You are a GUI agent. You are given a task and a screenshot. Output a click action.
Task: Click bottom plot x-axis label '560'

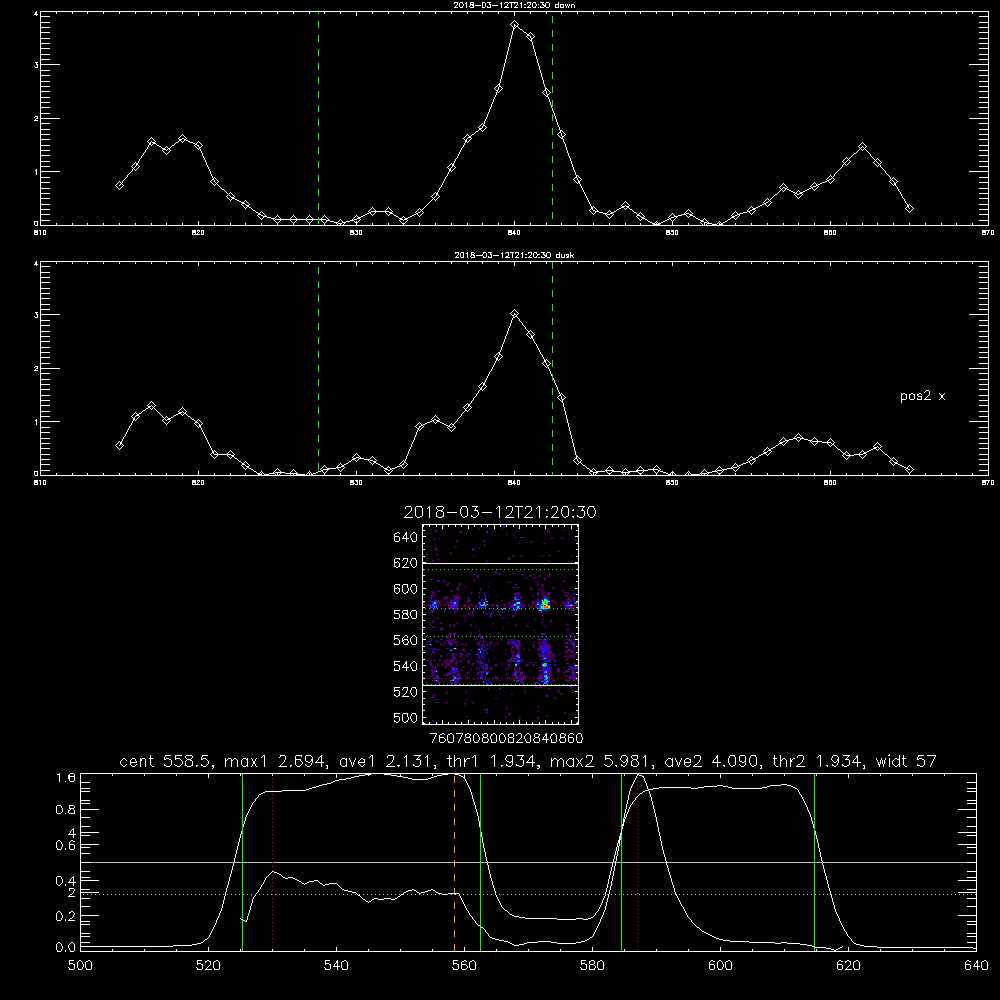point(464,966)
